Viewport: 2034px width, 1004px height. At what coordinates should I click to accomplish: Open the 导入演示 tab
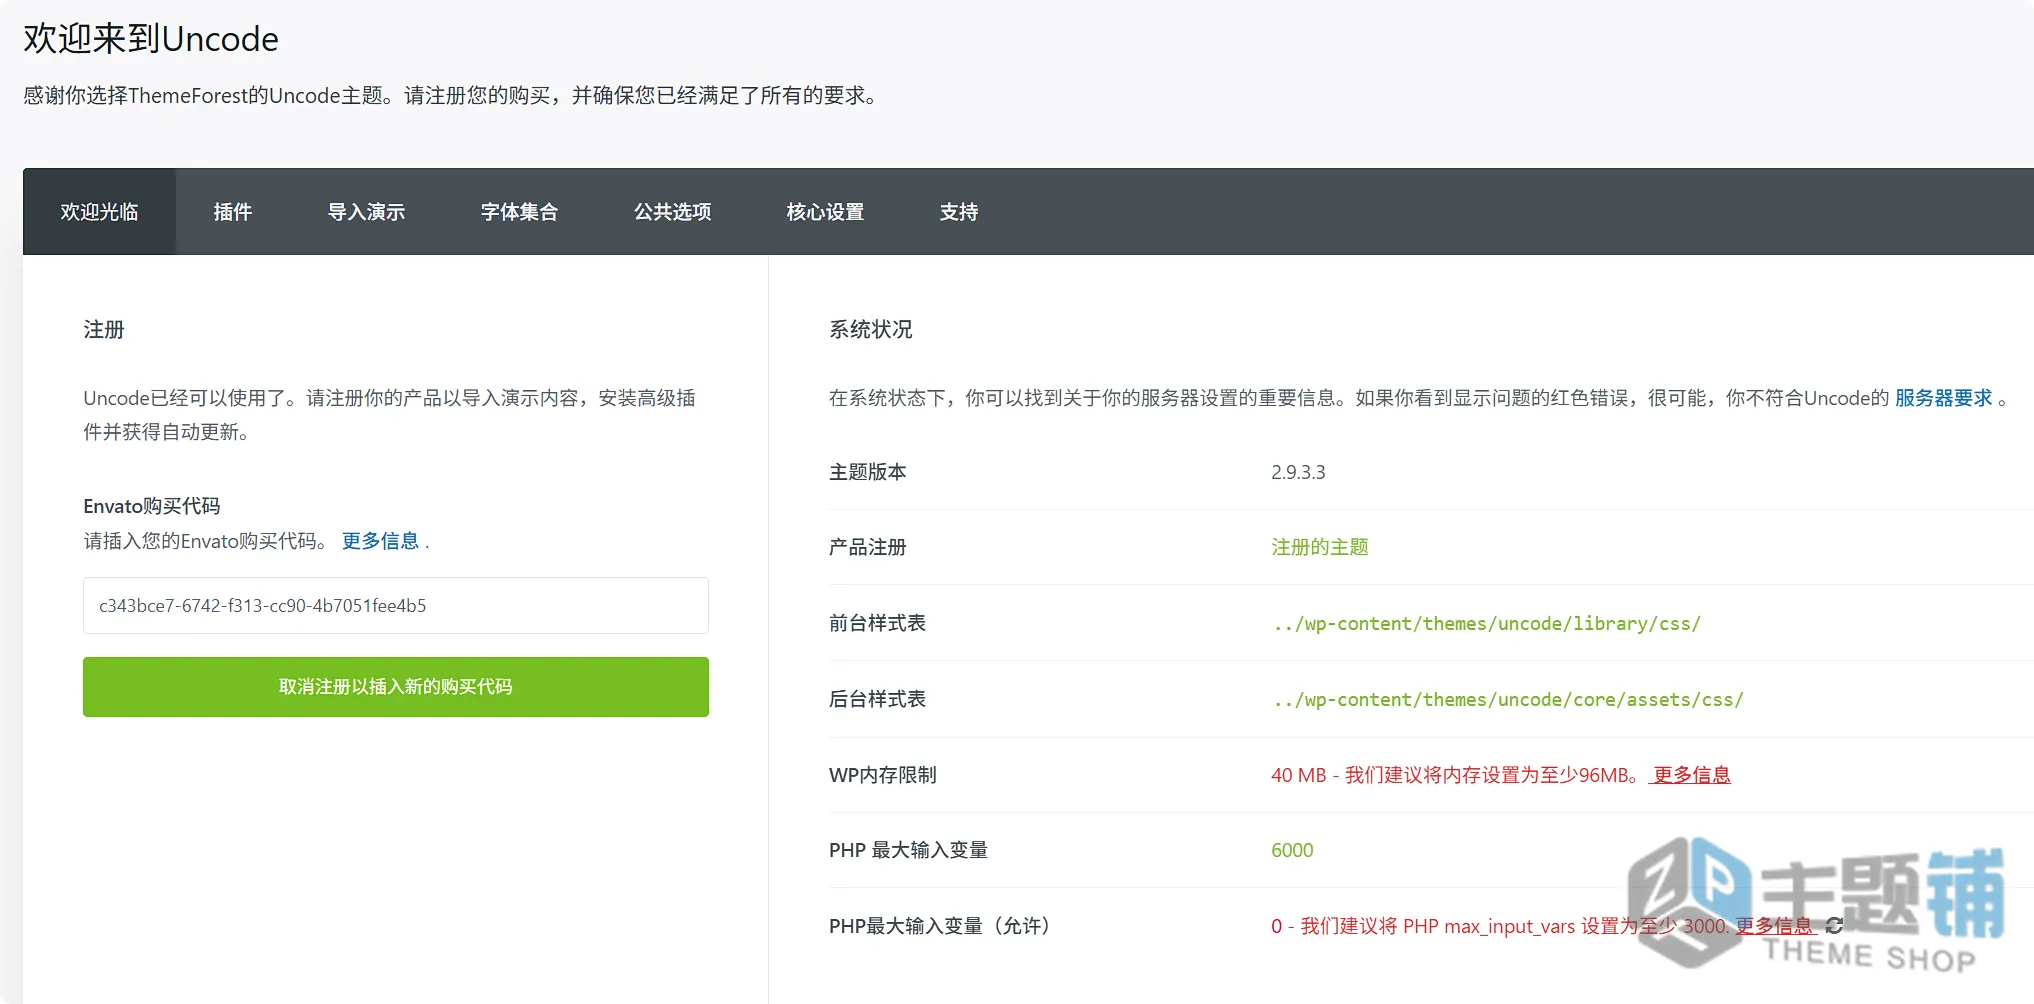pyautogui.click(x=366, y=212)
